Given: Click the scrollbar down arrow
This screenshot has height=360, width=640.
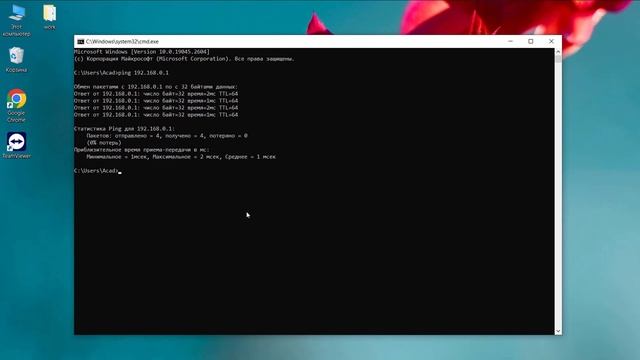Looking at the screenshot, I should click(558, 331).
